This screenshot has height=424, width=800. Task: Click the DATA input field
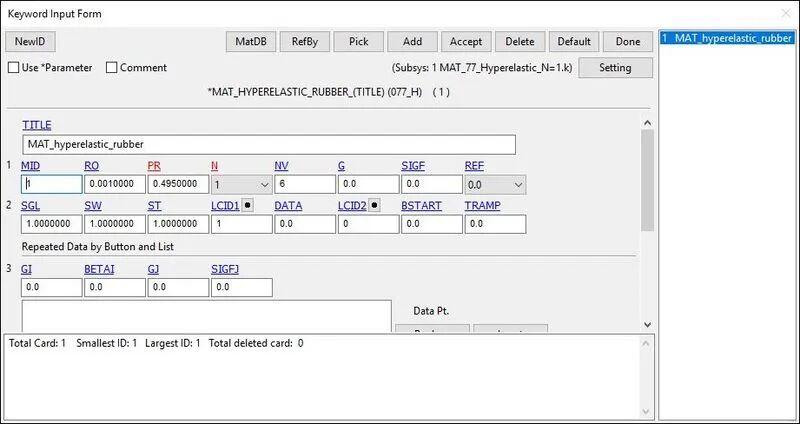click(305, 225)
